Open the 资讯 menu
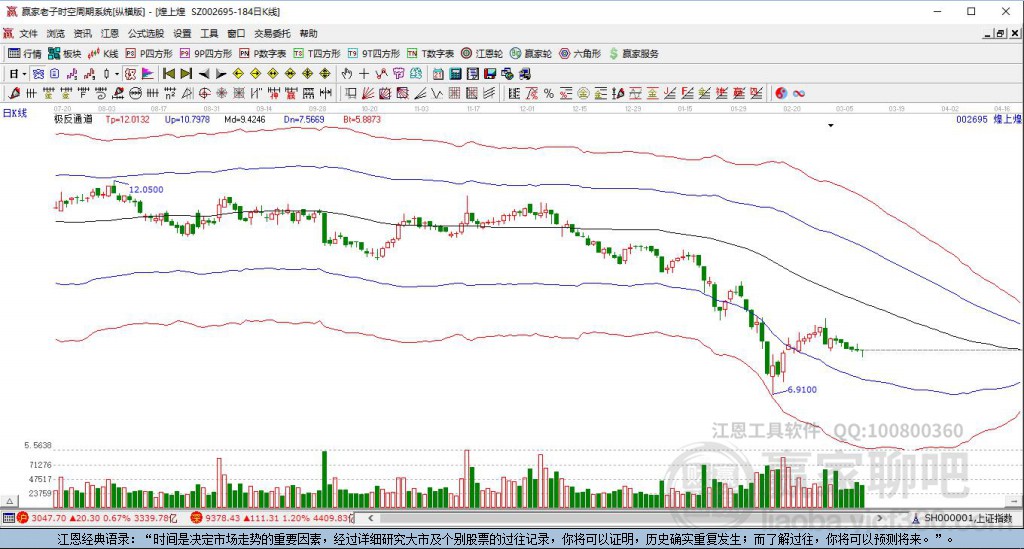Viewport: 1024px width, 549px height. pyautogui.click(x=82, y=33)
